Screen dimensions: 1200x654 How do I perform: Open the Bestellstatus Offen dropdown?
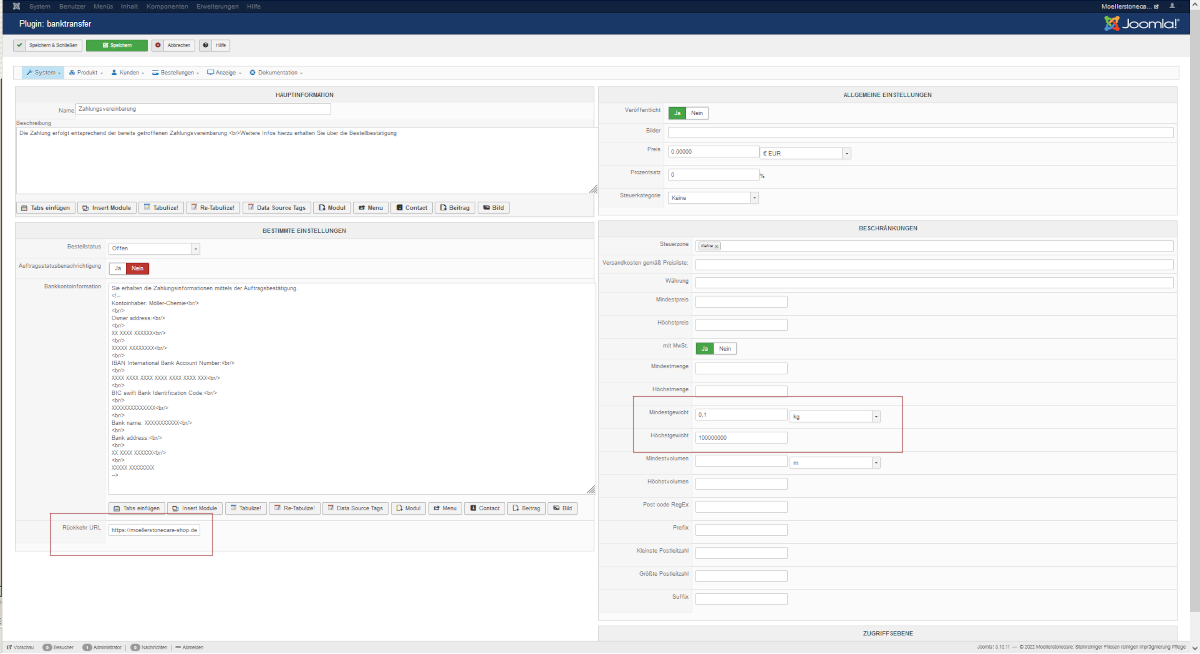154,248
